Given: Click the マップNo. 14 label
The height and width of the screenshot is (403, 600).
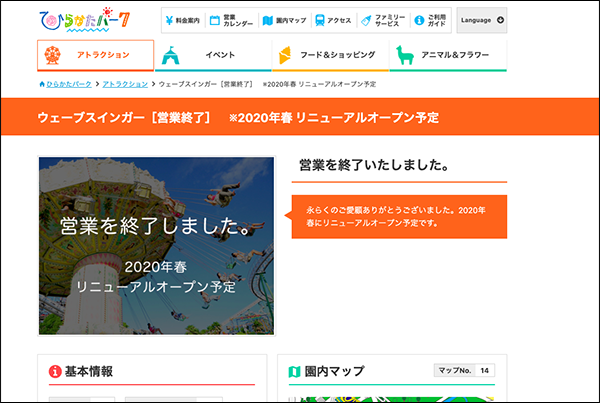Looking at the screenshot, I should pyautogui.click(x=464, y=371).
